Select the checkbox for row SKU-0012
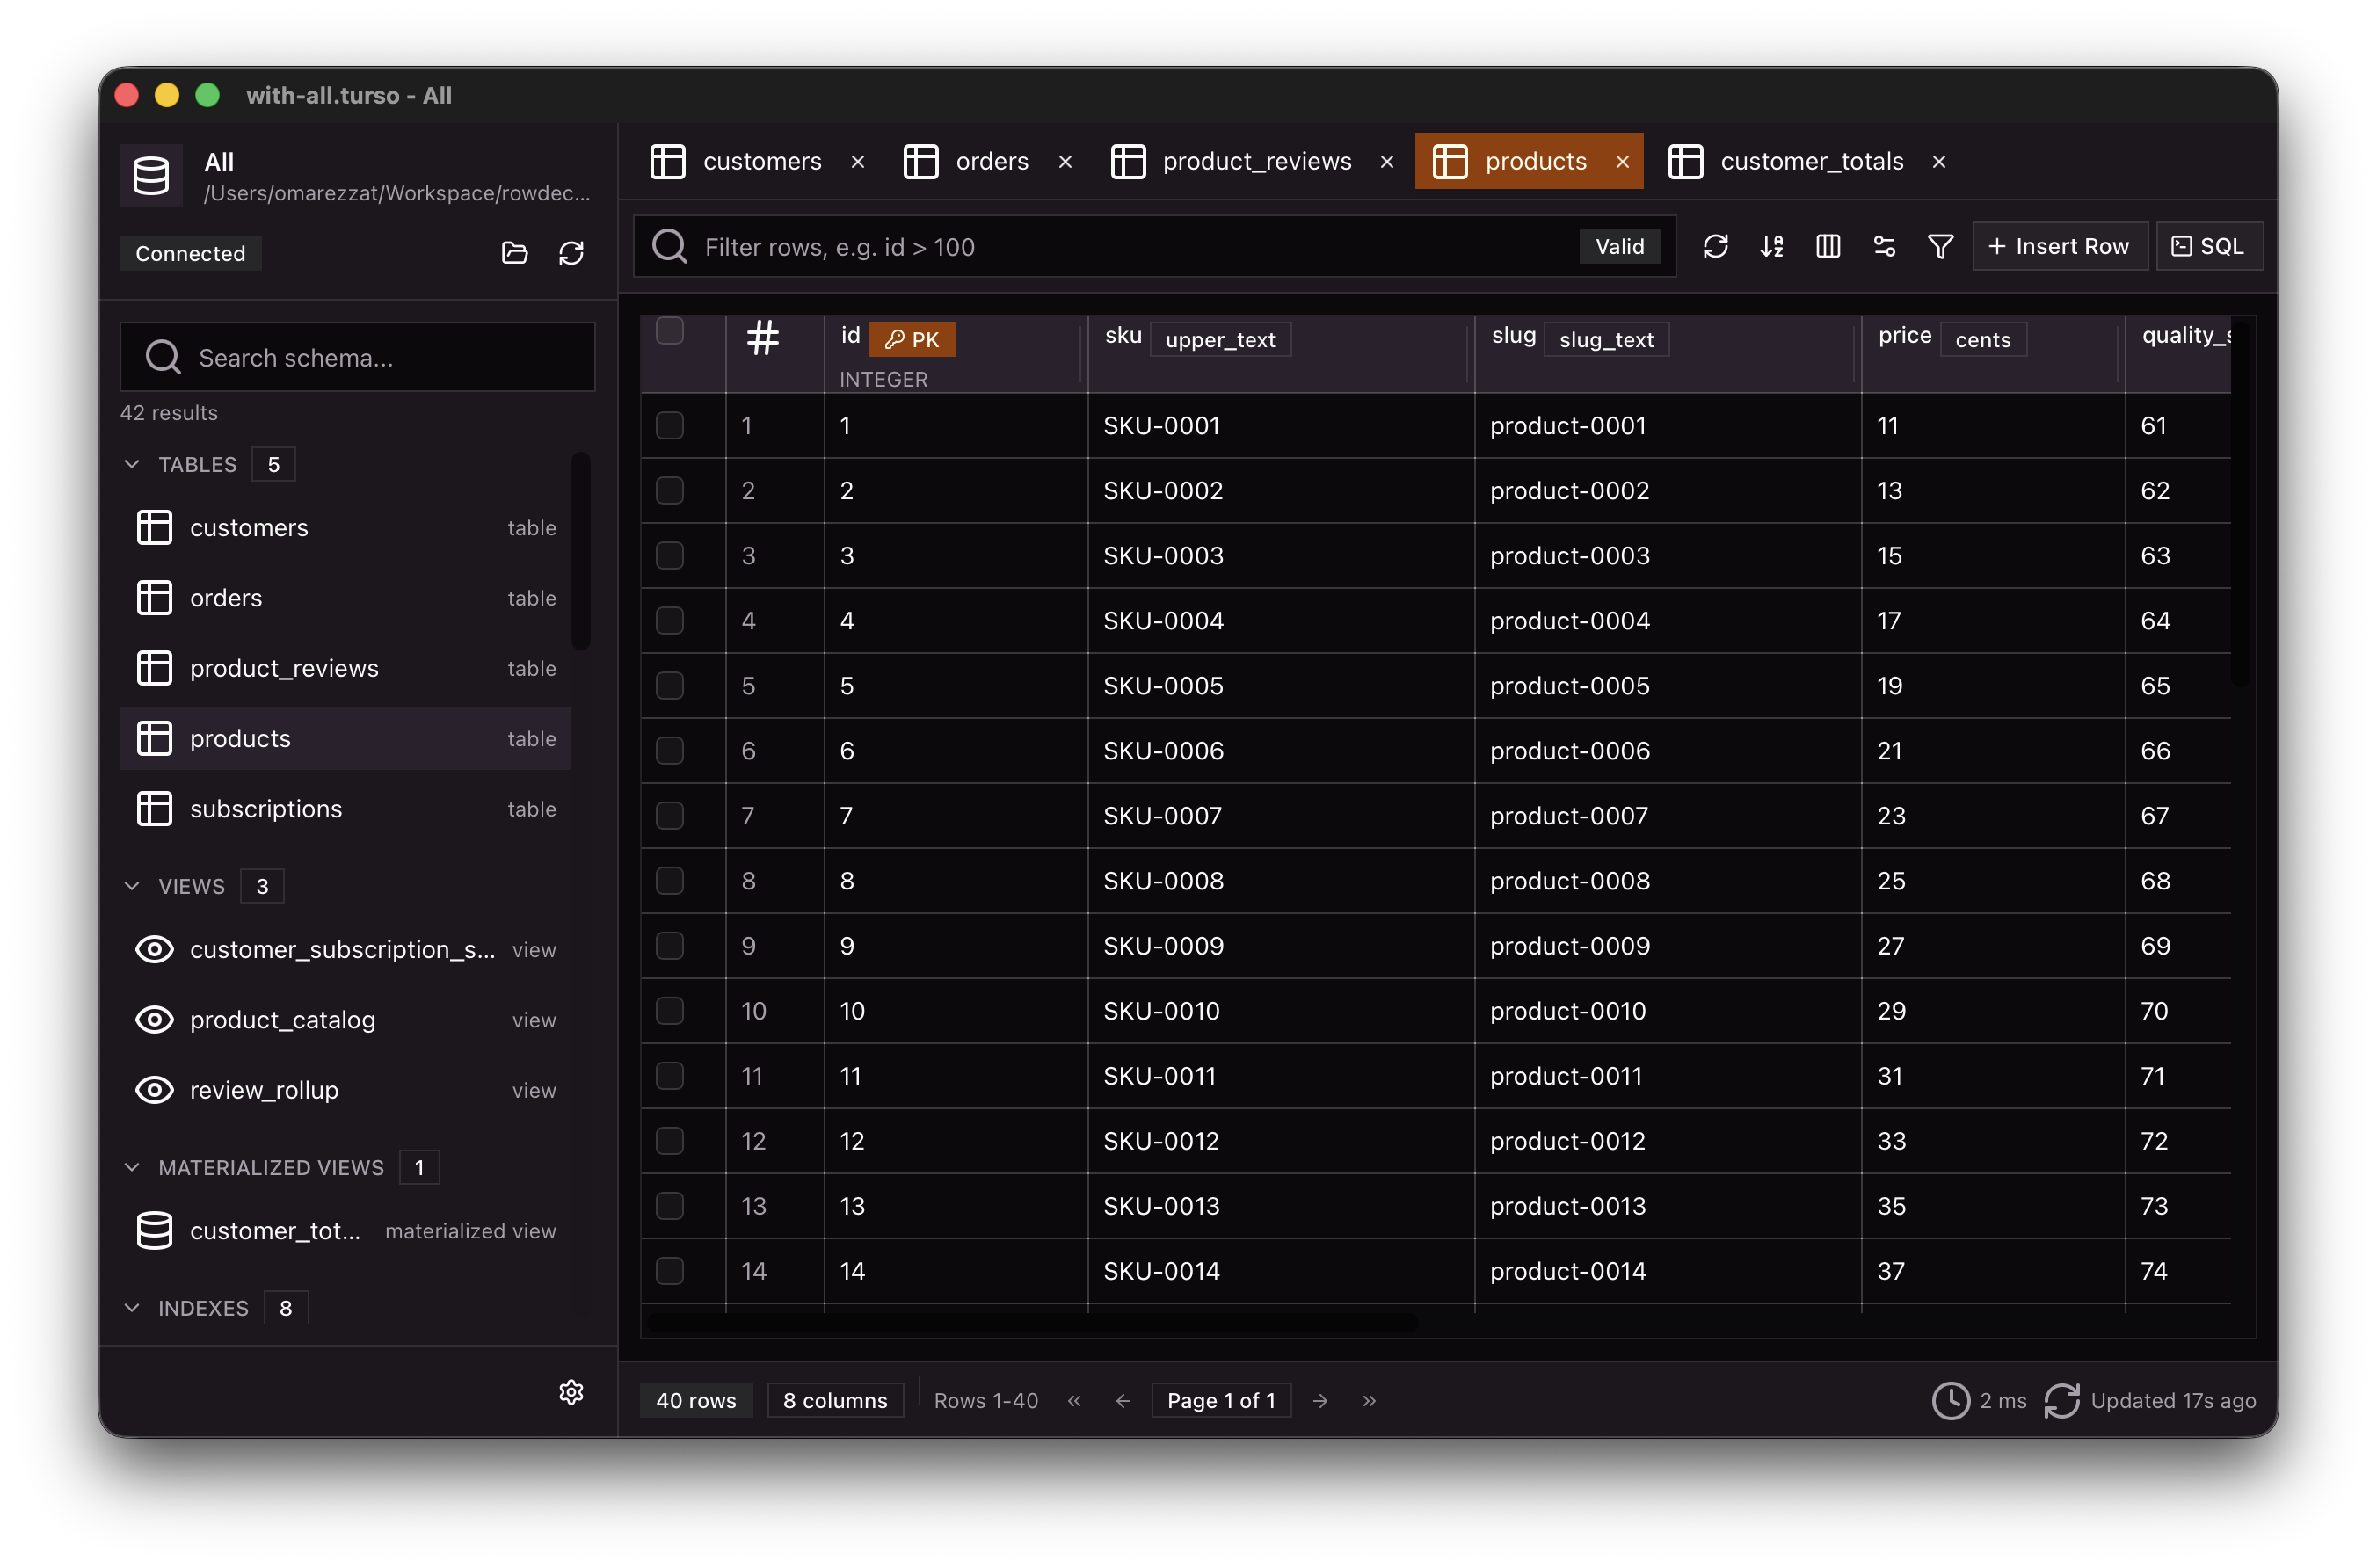Image resolution: width=2377 pixels, height=1568 pixels. click(x=669, y=1140)
